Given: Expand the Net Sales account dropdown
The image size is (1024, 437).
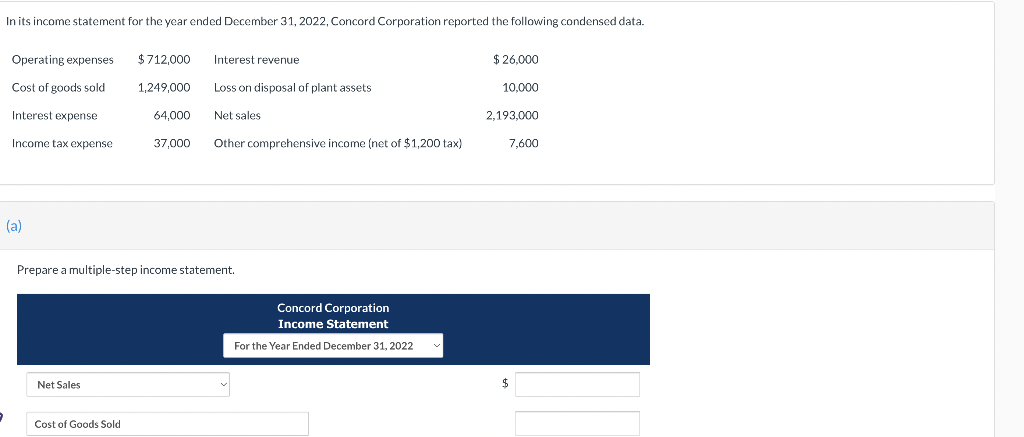Looking at the screenshot, I should [127, 385].
